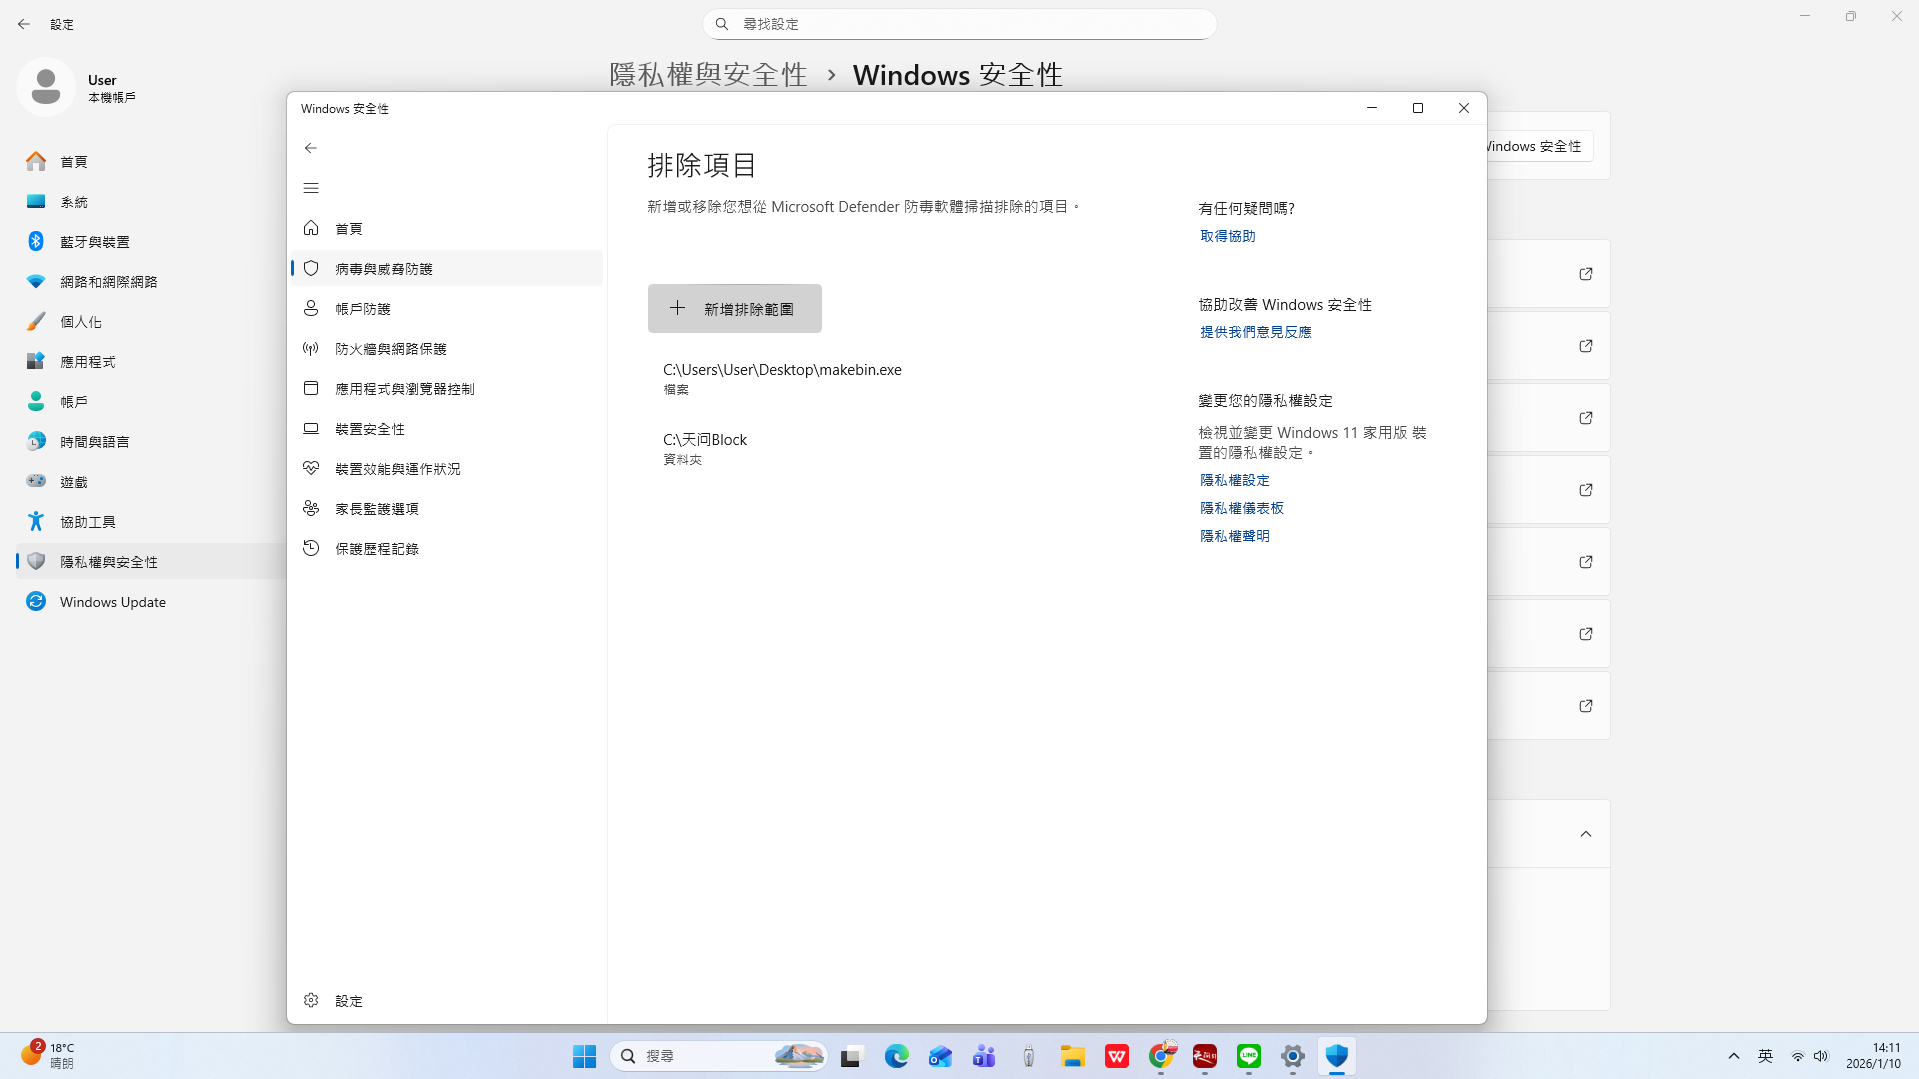Open Account protection (帳戶防護)
The height and width of the screenshot is (1079, 1919).
[446, 308]
